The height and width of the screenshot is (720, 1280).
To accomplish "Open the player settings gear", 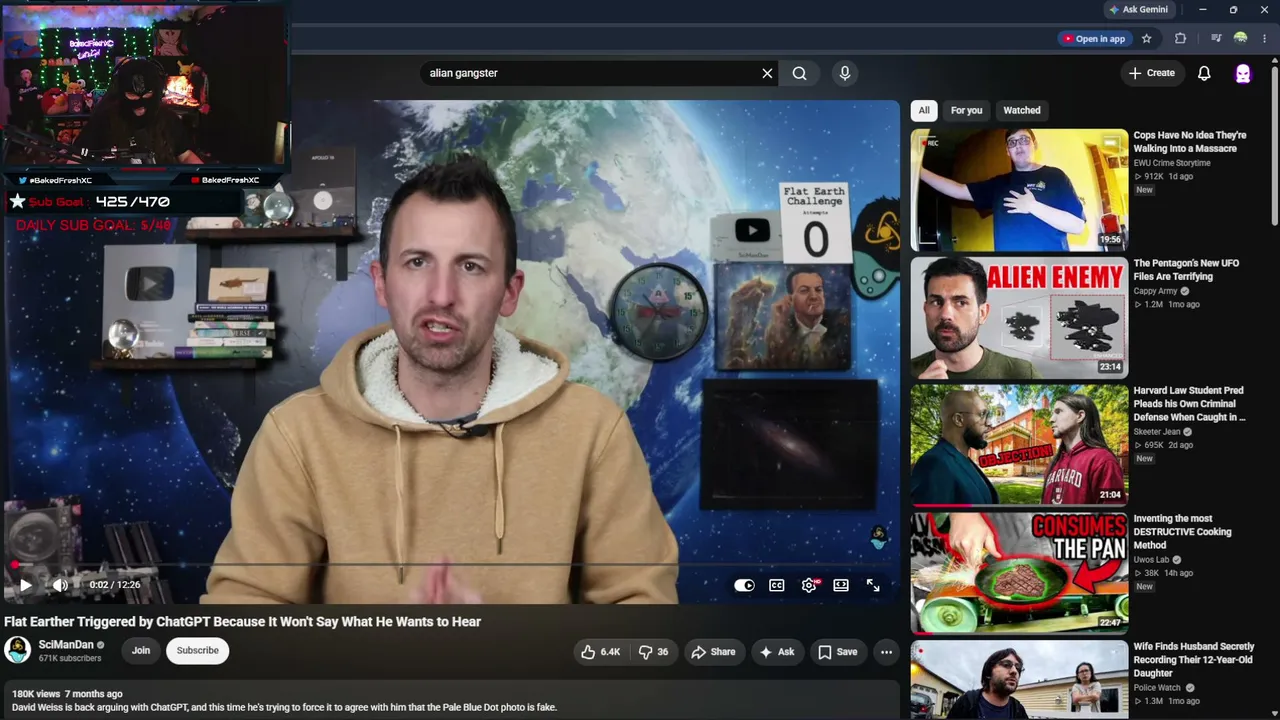I will (x=809, y=585).
